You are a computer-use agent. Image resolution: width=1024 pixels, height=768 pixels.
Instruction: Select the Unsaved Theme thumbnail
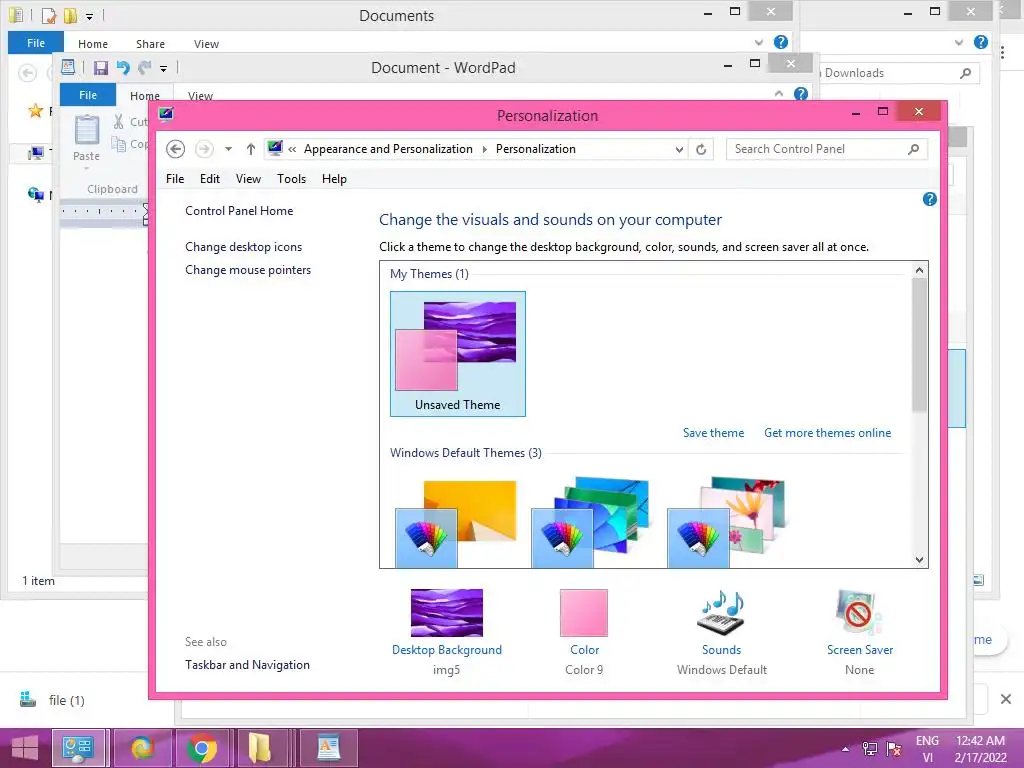point(458,353)
